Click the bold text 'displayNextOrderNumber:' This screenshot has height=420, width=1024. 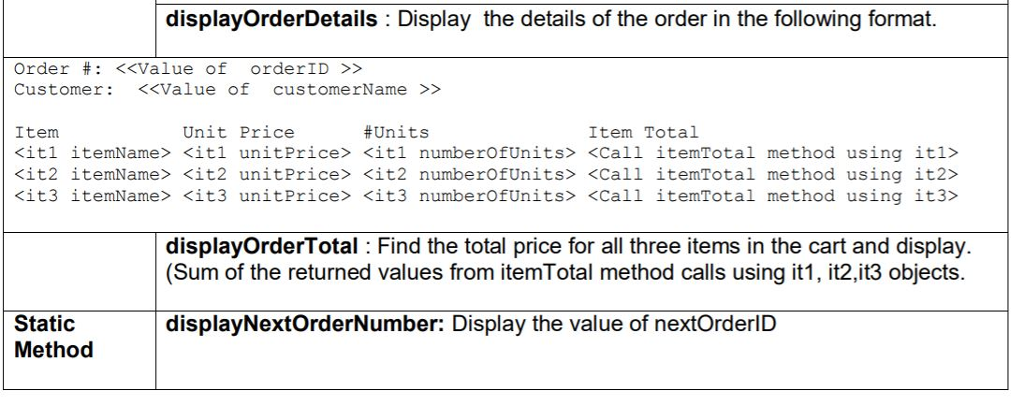[x=305, y=324]
